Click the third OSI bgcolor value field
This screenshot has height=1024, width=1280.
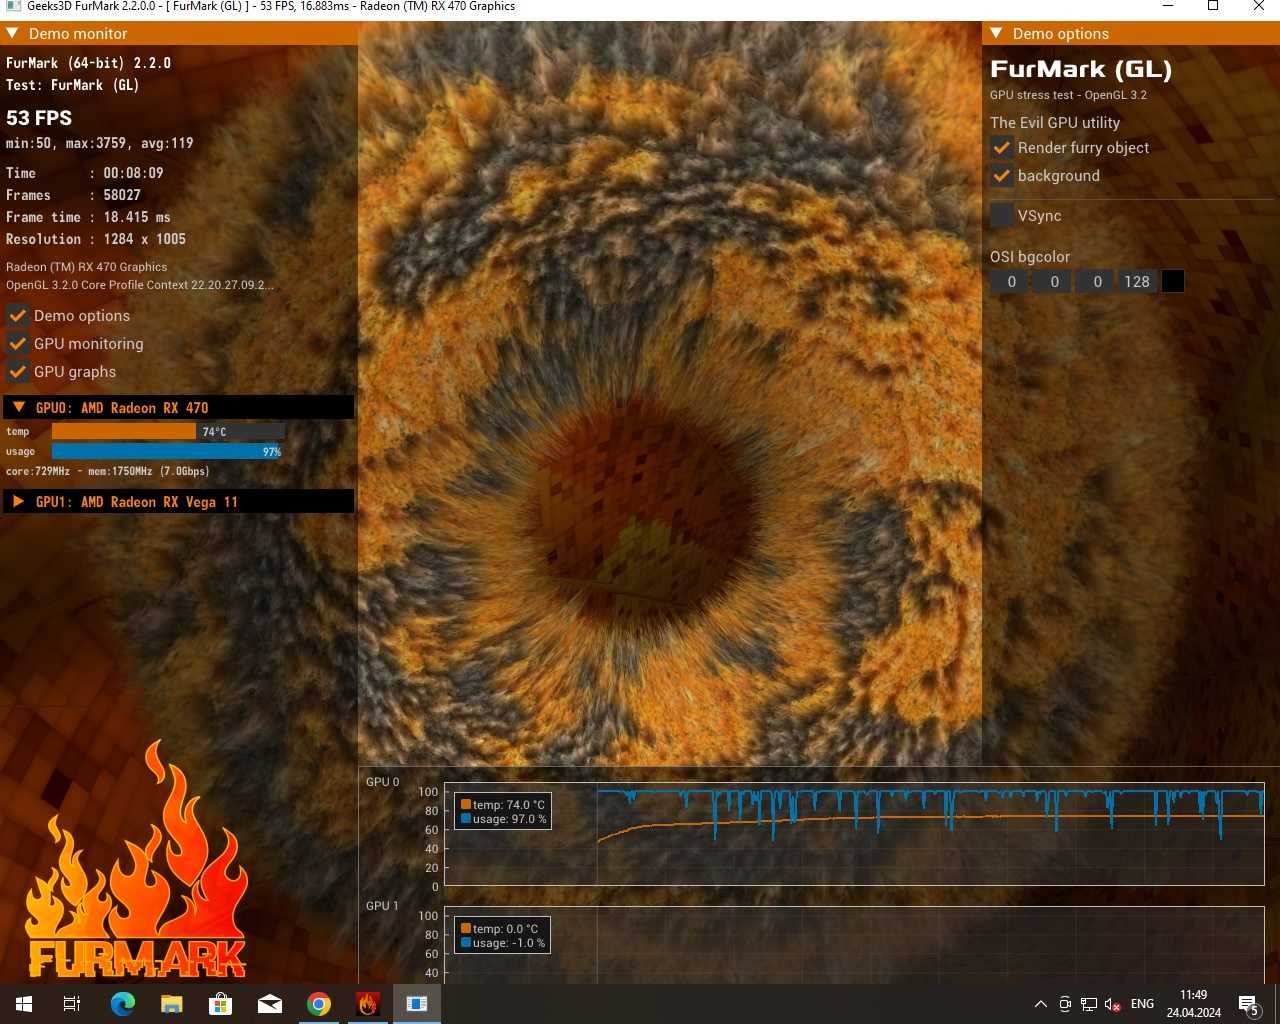pyautogui.click(x=1097, y=281)
